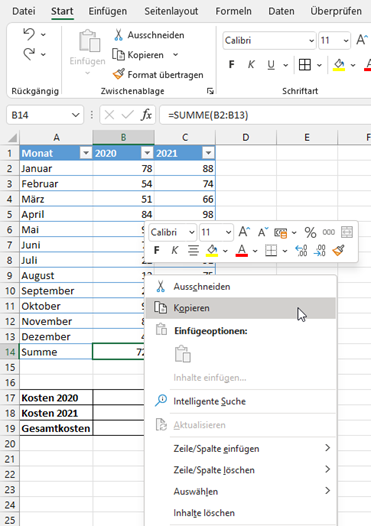Open the Monat column filter dropdown
Viewport: 371px width, 526px height.
(86, 153)
